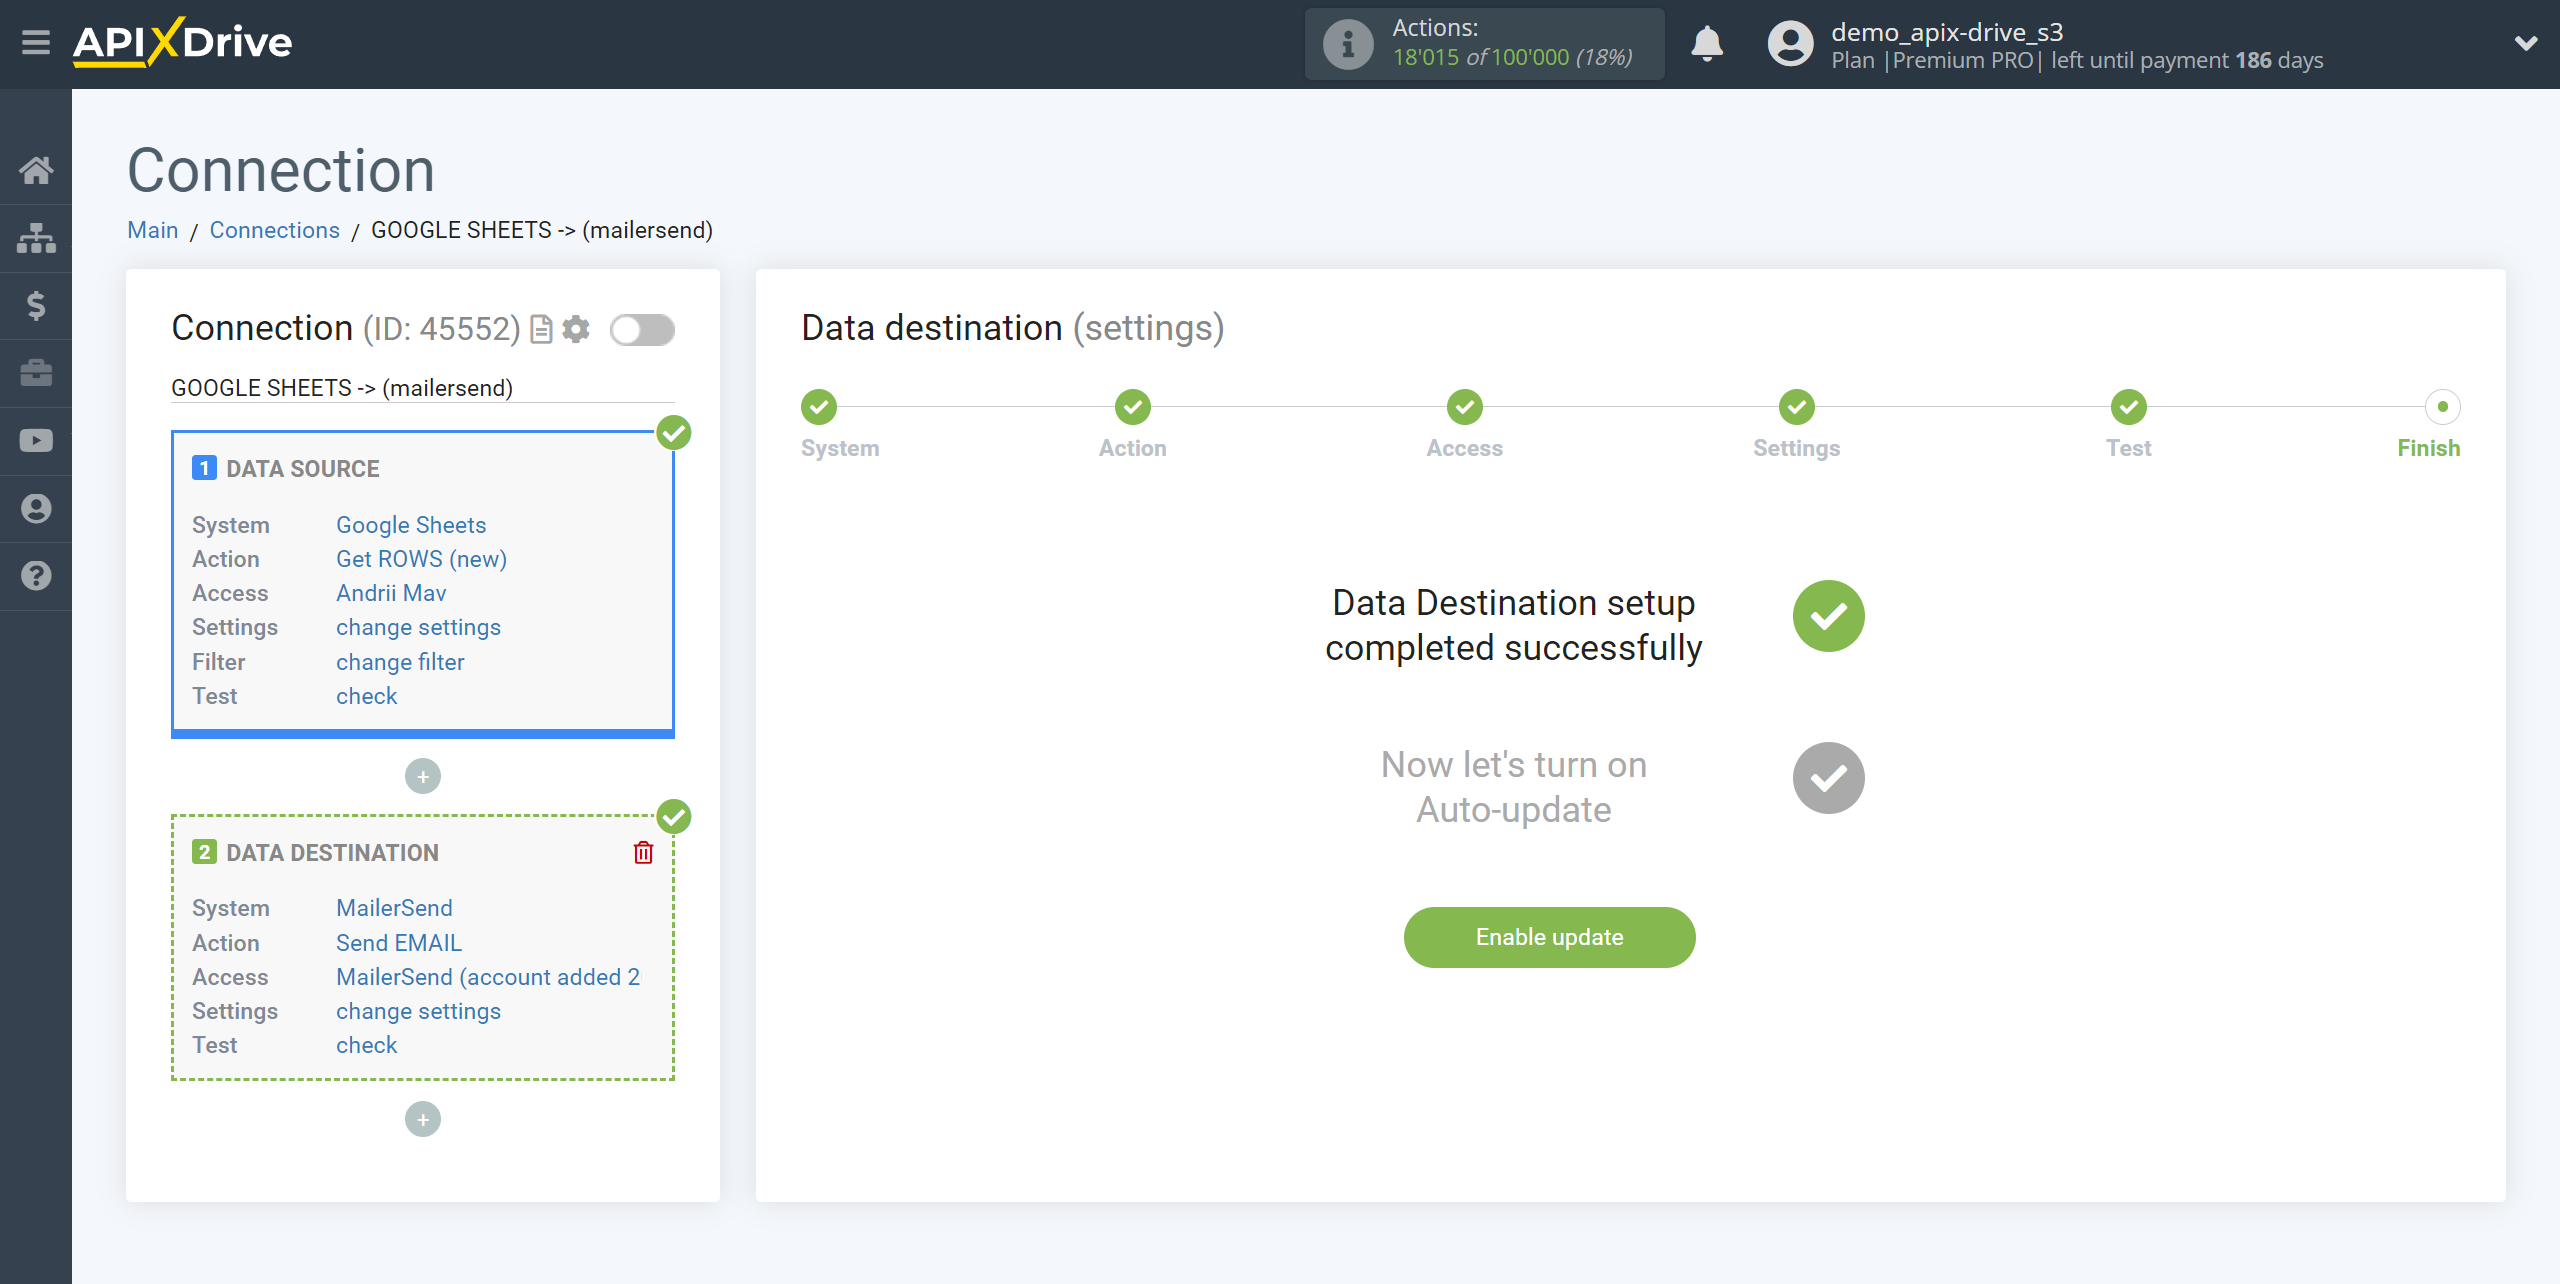Expand the Actions usage info panel
The width and height of the screenshot is (2560, 1284).
tap(1345, 43)
